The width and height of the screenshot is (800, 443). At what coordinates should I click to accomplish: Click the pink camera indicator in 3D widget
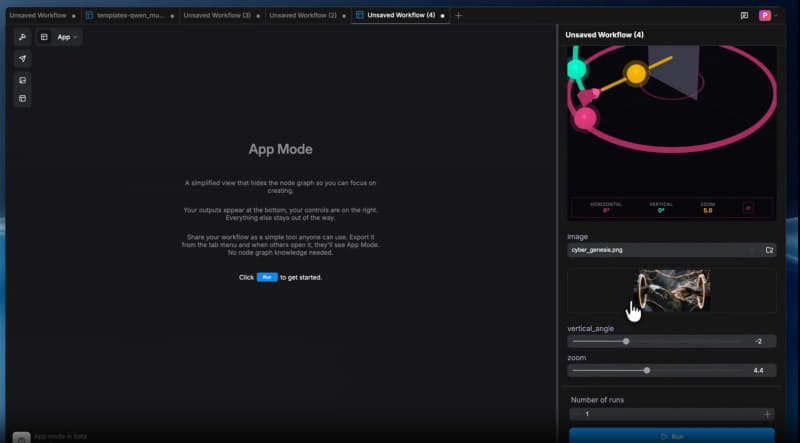coord(588,95)
